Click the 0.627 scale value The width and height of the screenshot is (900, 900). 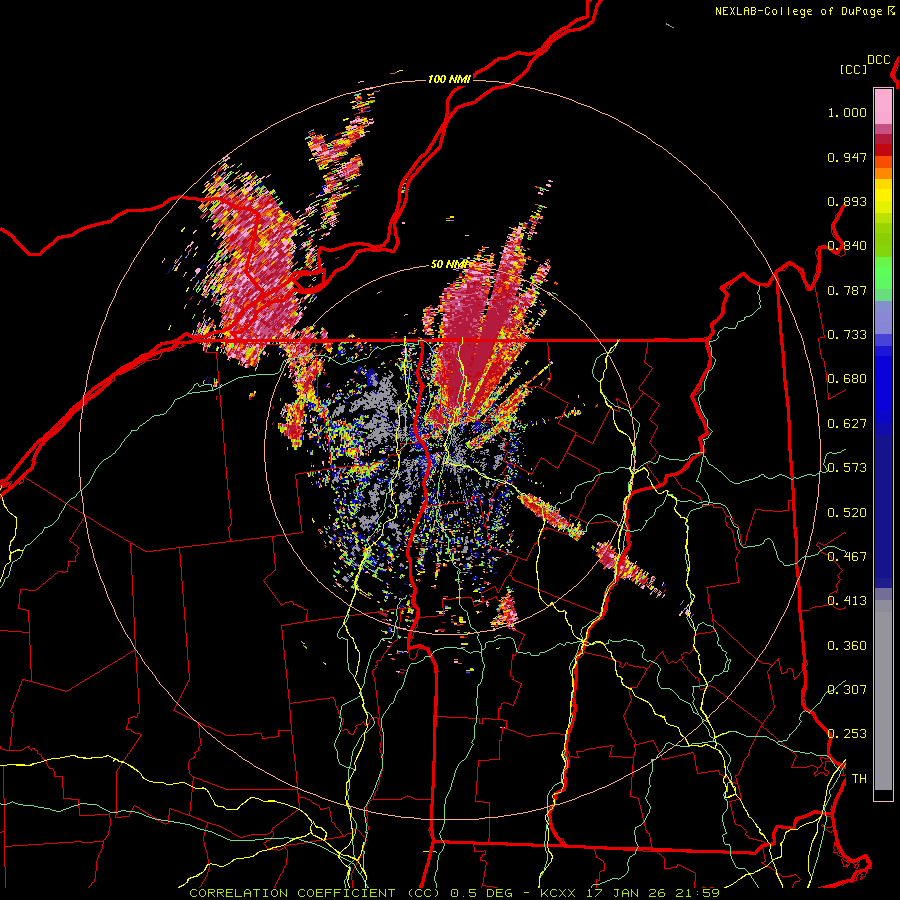(x=847, y=424)
